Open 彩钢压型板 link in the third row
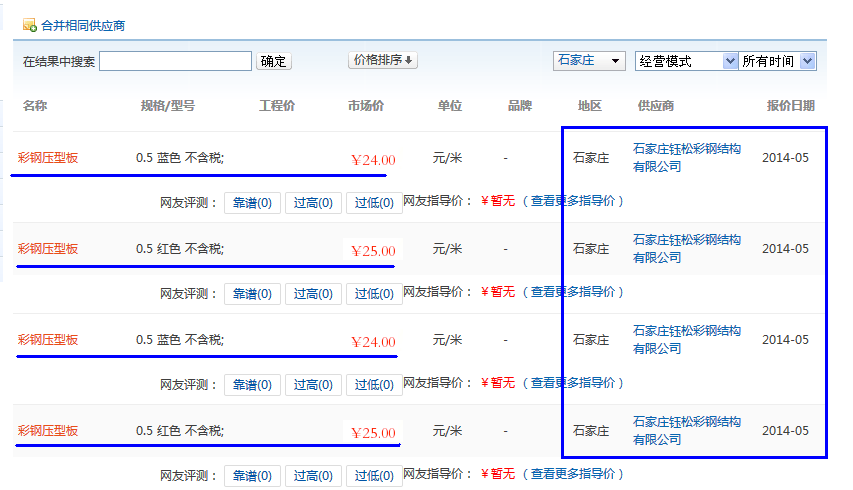 [48, 339]
